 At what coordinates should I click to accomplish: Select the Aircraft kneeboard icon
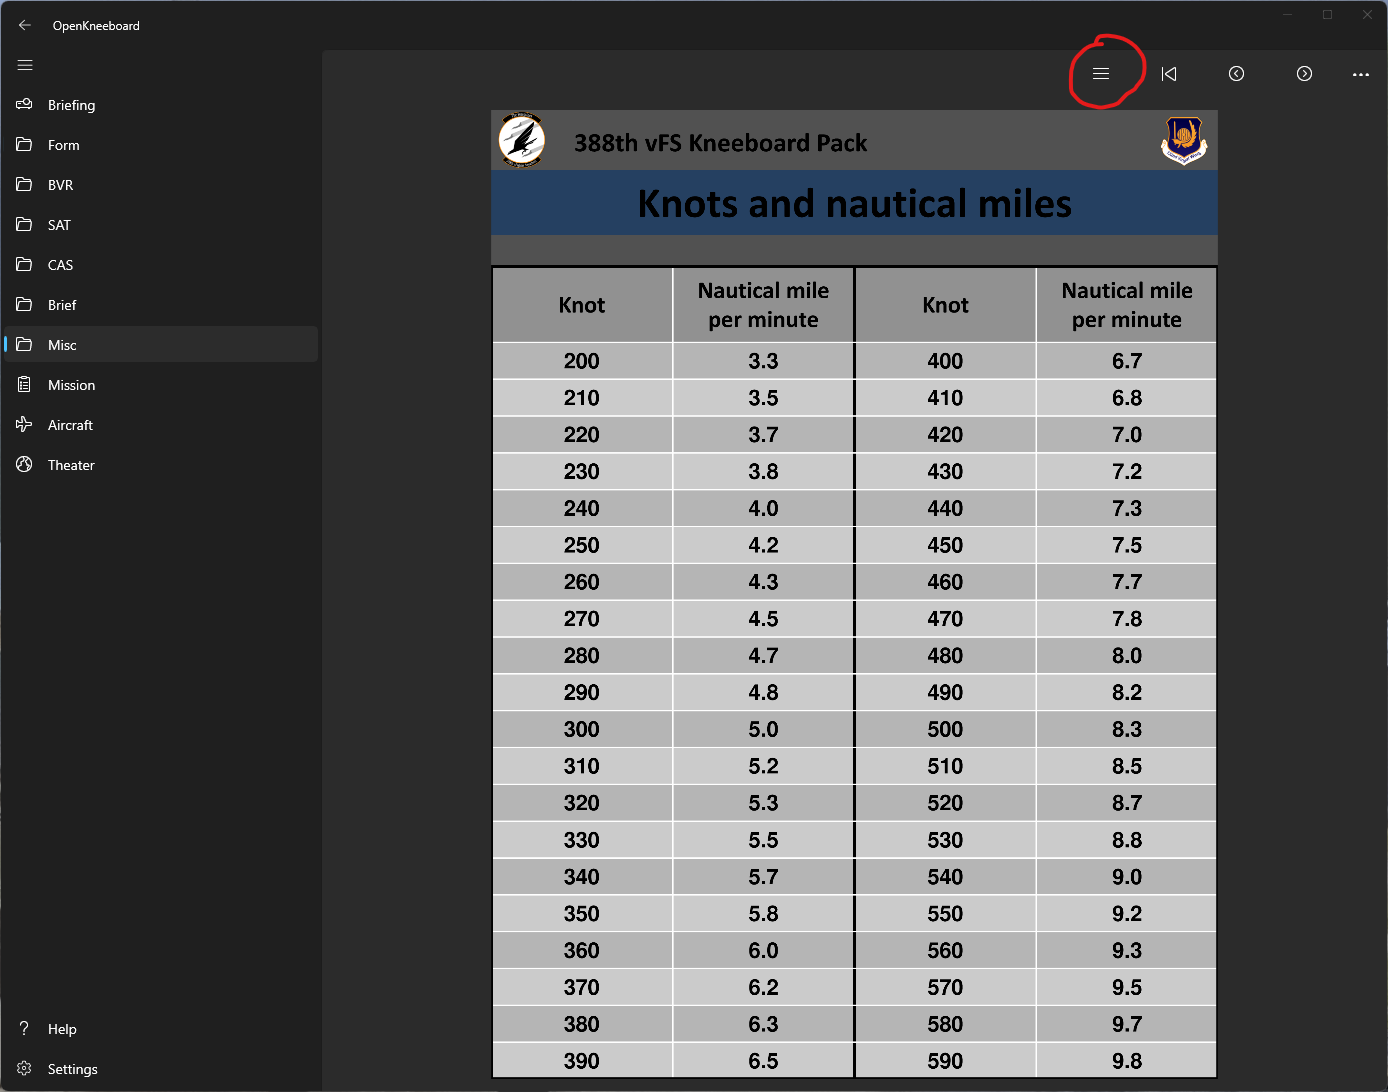click(x=24, y=424)
